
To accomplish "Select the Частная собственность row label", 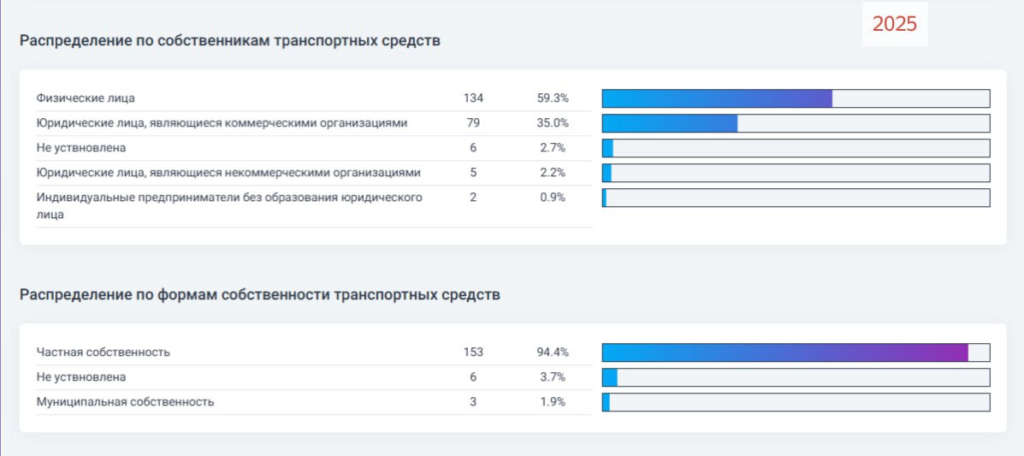I will pyautogui.click(x=103, y=353).
